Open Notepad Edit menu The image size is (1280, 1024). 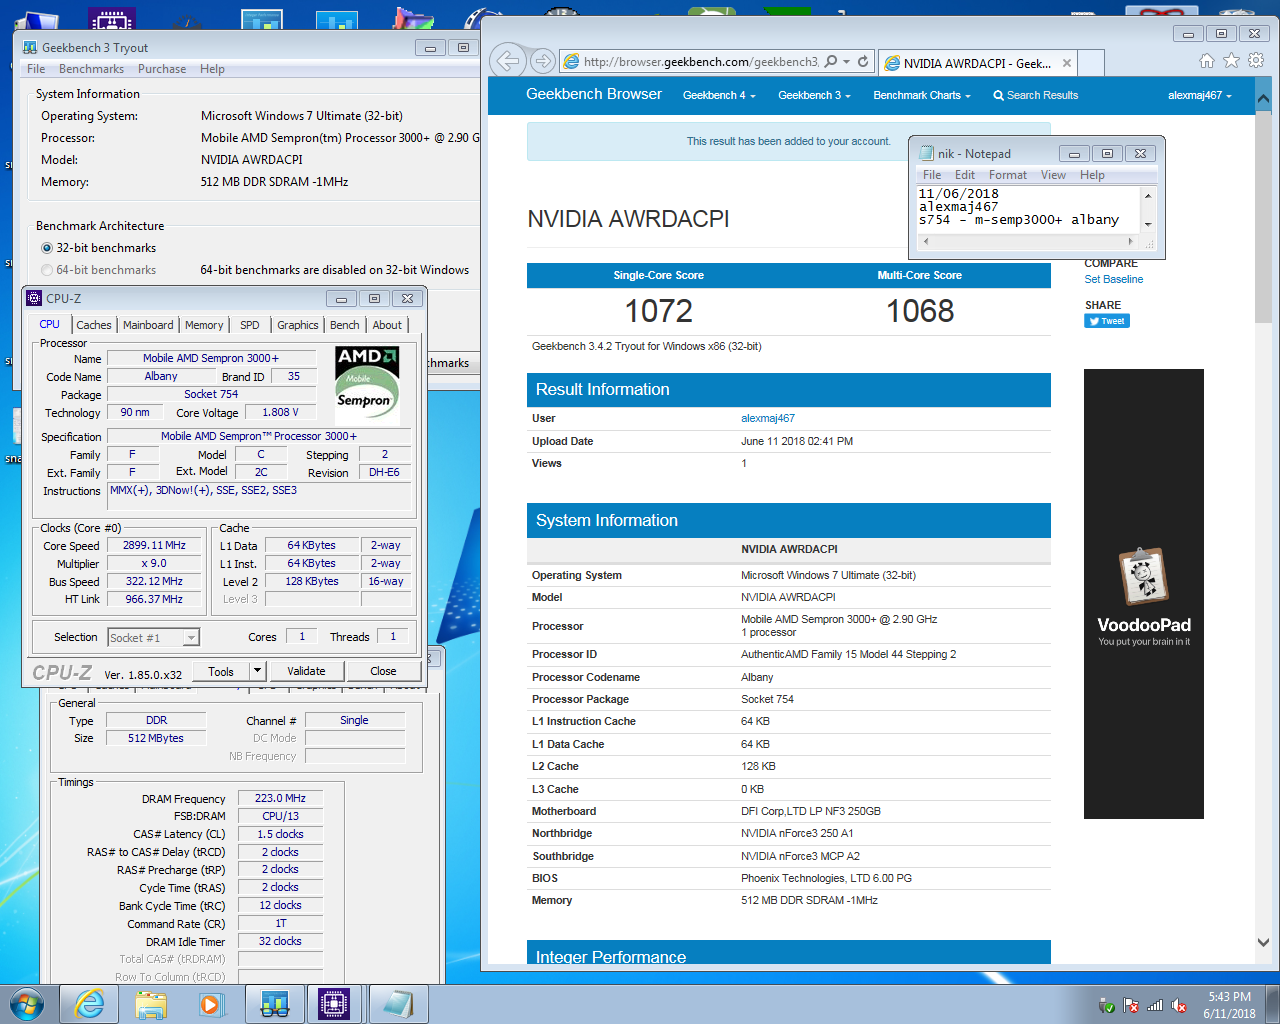click(965, 175)
